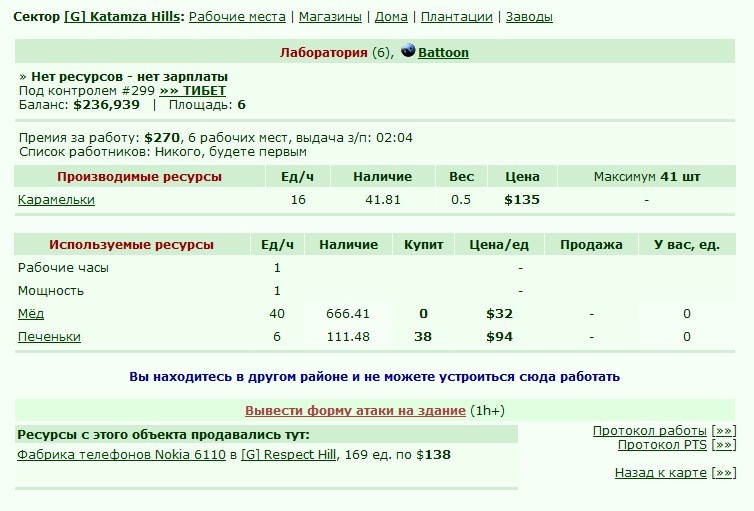Click Печеньки stock value 111.48

pyautogui.click(x=348, y=337)
